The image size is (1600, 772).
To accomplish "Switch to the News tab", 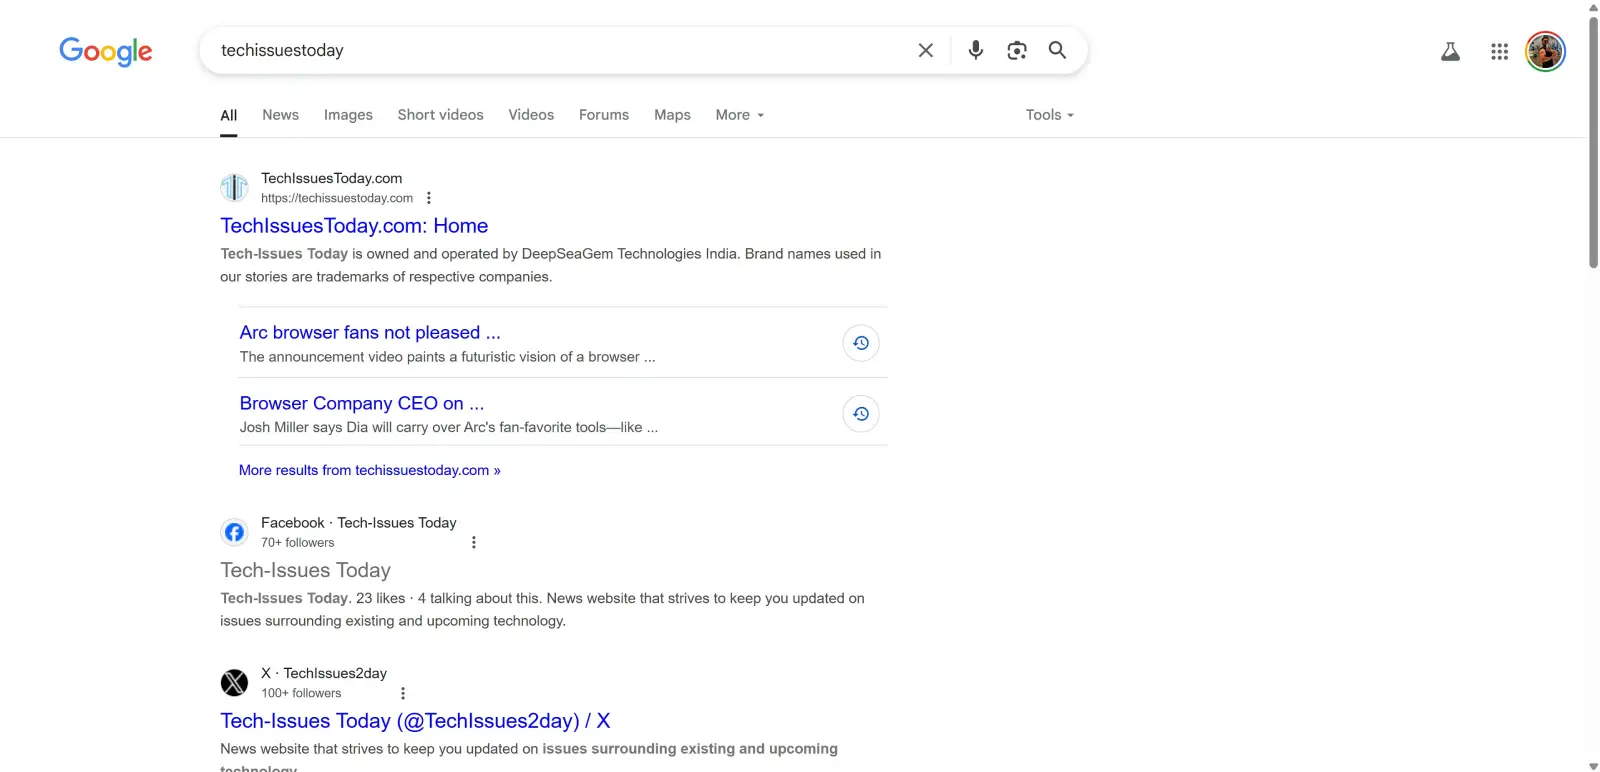I will pos(280,115).
